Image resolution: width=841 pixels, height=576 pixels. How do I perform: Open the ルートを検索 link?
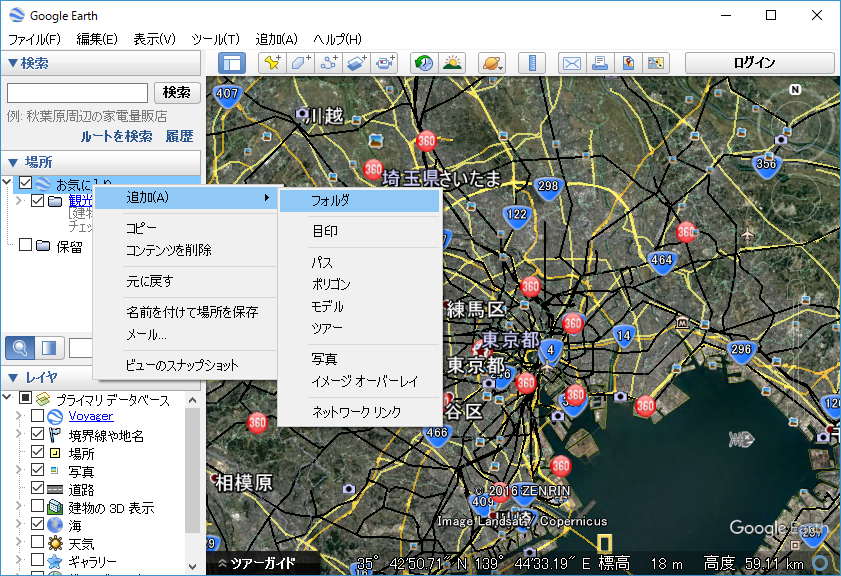(116, 136)
